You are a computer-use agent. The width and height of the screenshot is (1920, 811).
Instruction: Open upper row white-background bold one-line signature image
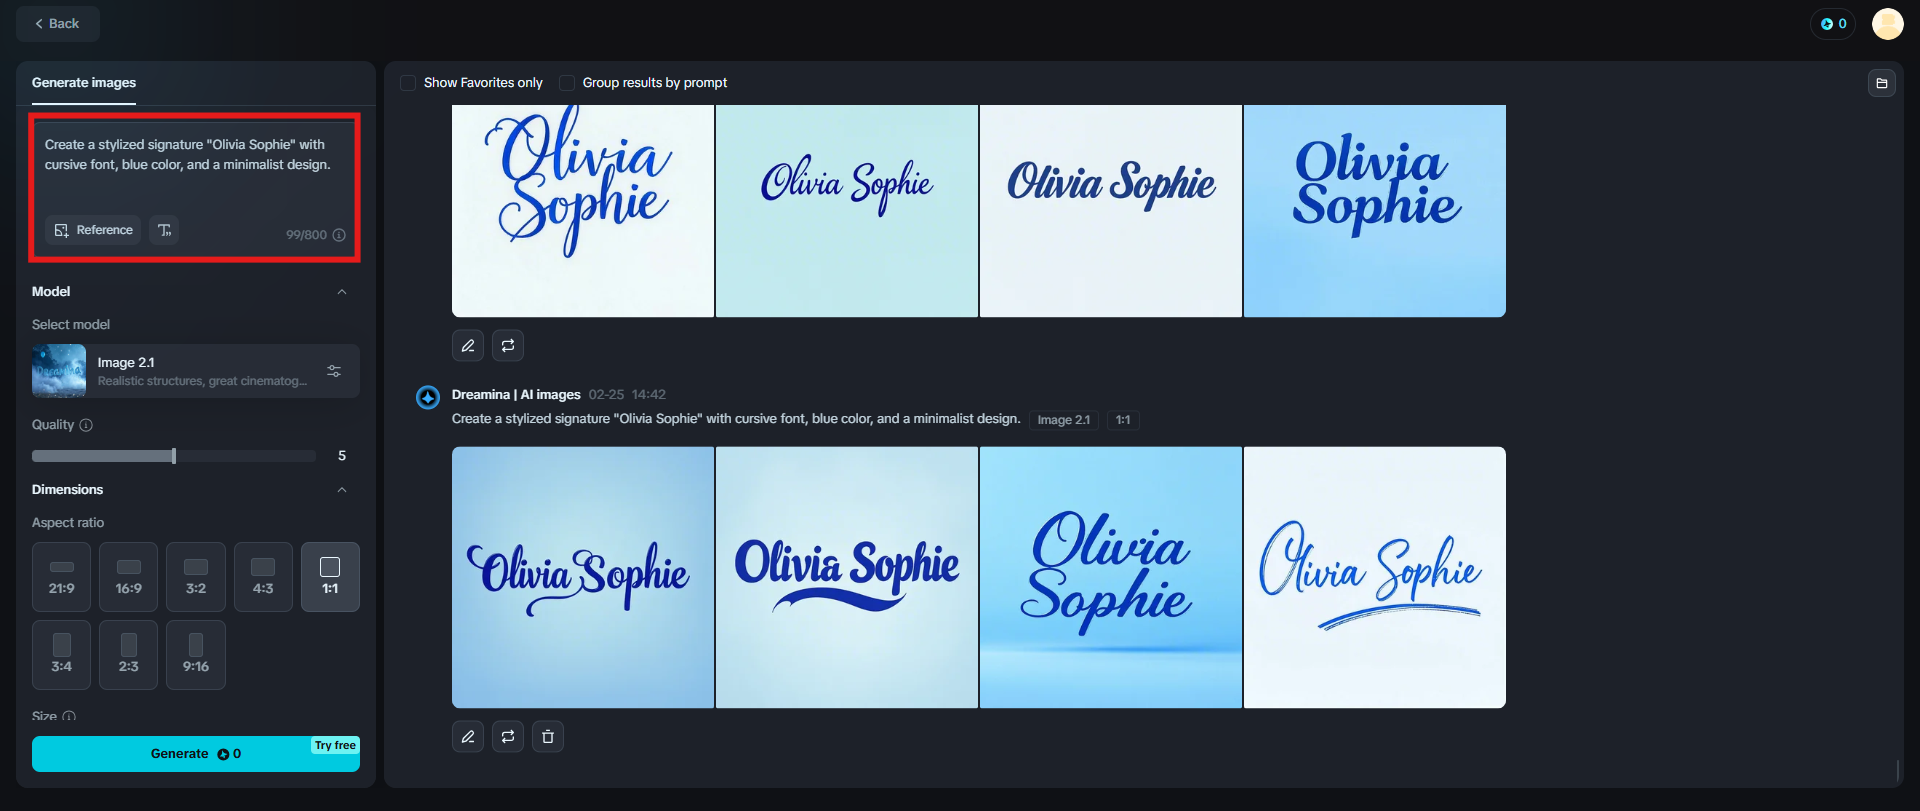[x=1111, y=211]
